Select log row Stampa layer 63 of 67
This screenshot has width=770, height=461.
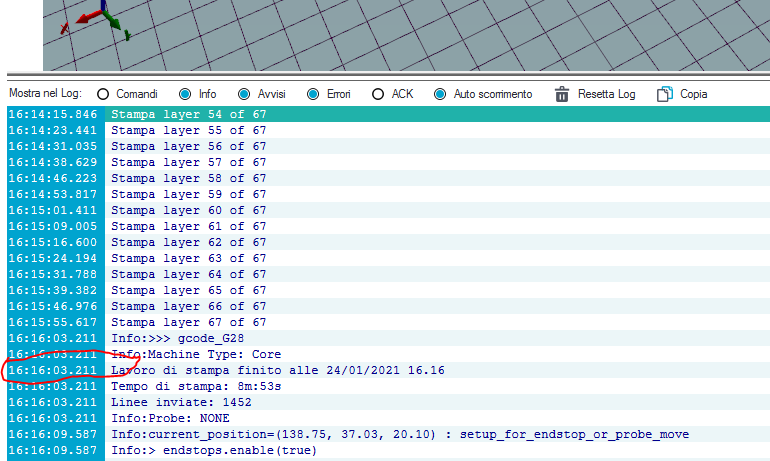point(388,258)
